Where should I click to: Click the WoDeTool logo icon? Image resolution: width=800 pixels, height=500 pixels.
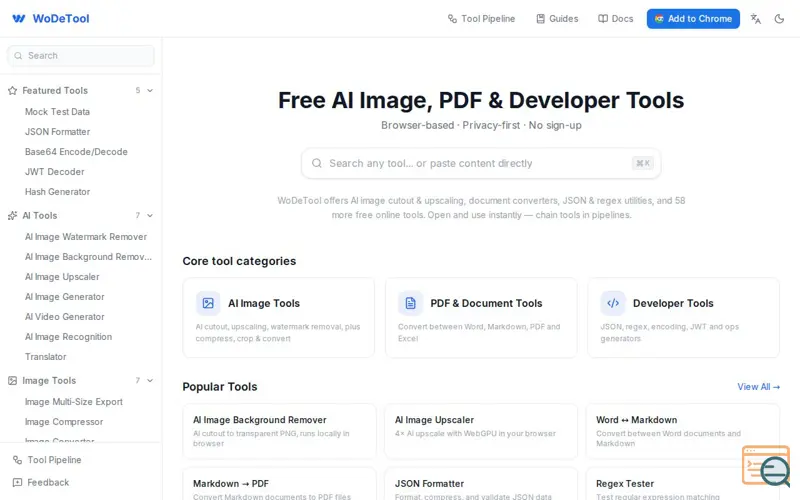pyautogui.click(x=18, y=19)
